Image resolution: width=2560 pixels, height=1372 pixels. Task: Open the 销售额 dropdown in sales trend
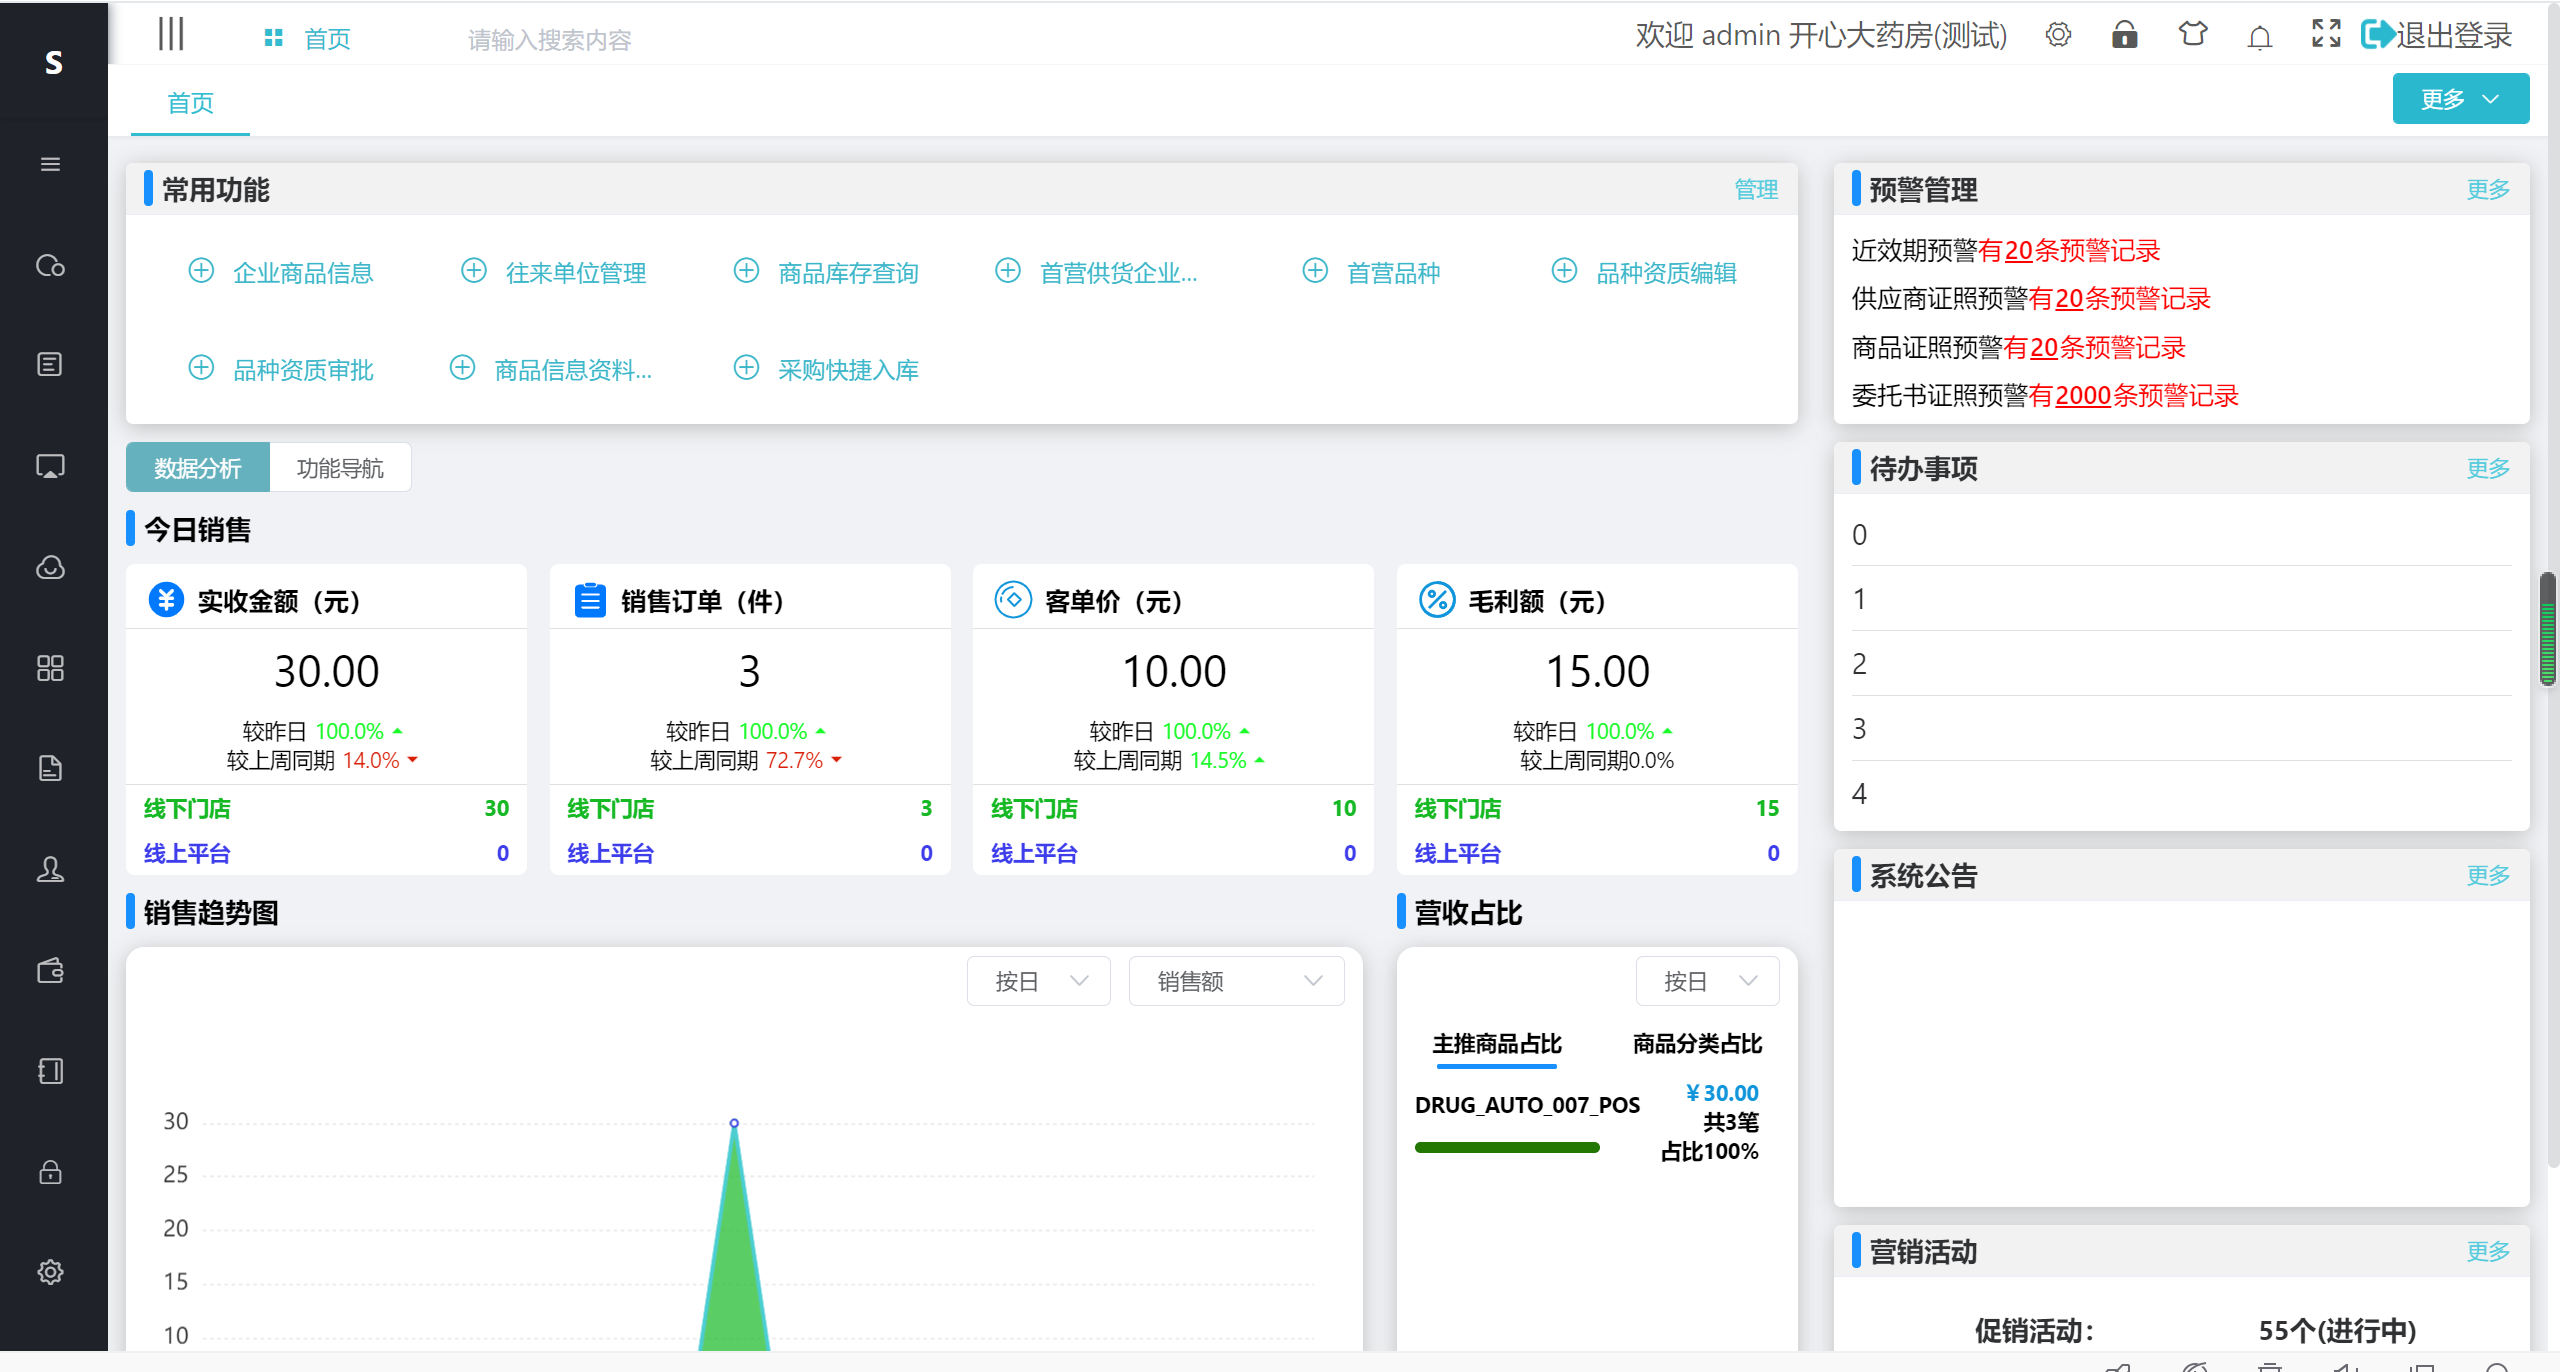(x=1236, y=981)
